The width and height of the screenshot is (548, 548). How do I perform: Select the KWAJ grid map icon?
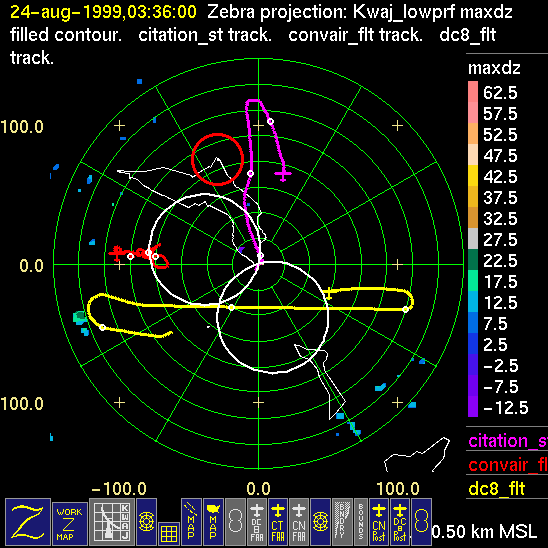tap(112, 521)
